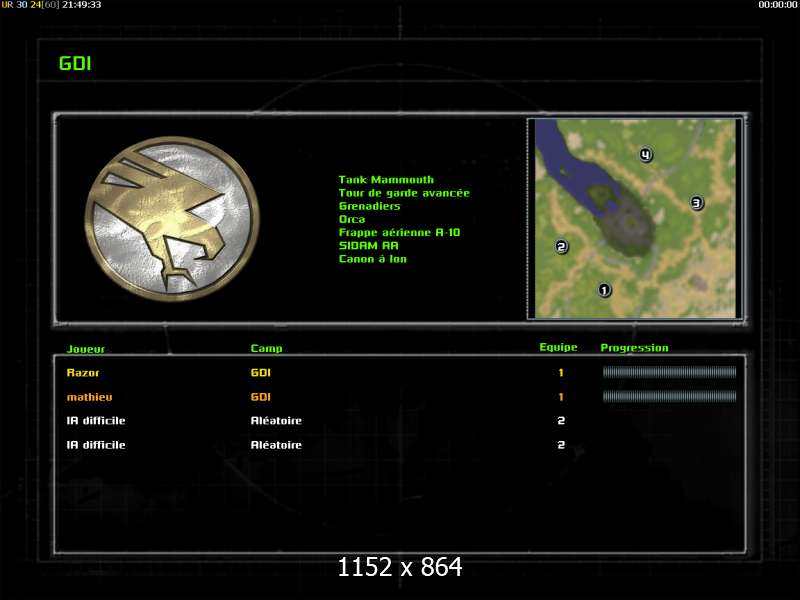Click the Frappe aérienne A-10 entry

(x=399, y=233)
